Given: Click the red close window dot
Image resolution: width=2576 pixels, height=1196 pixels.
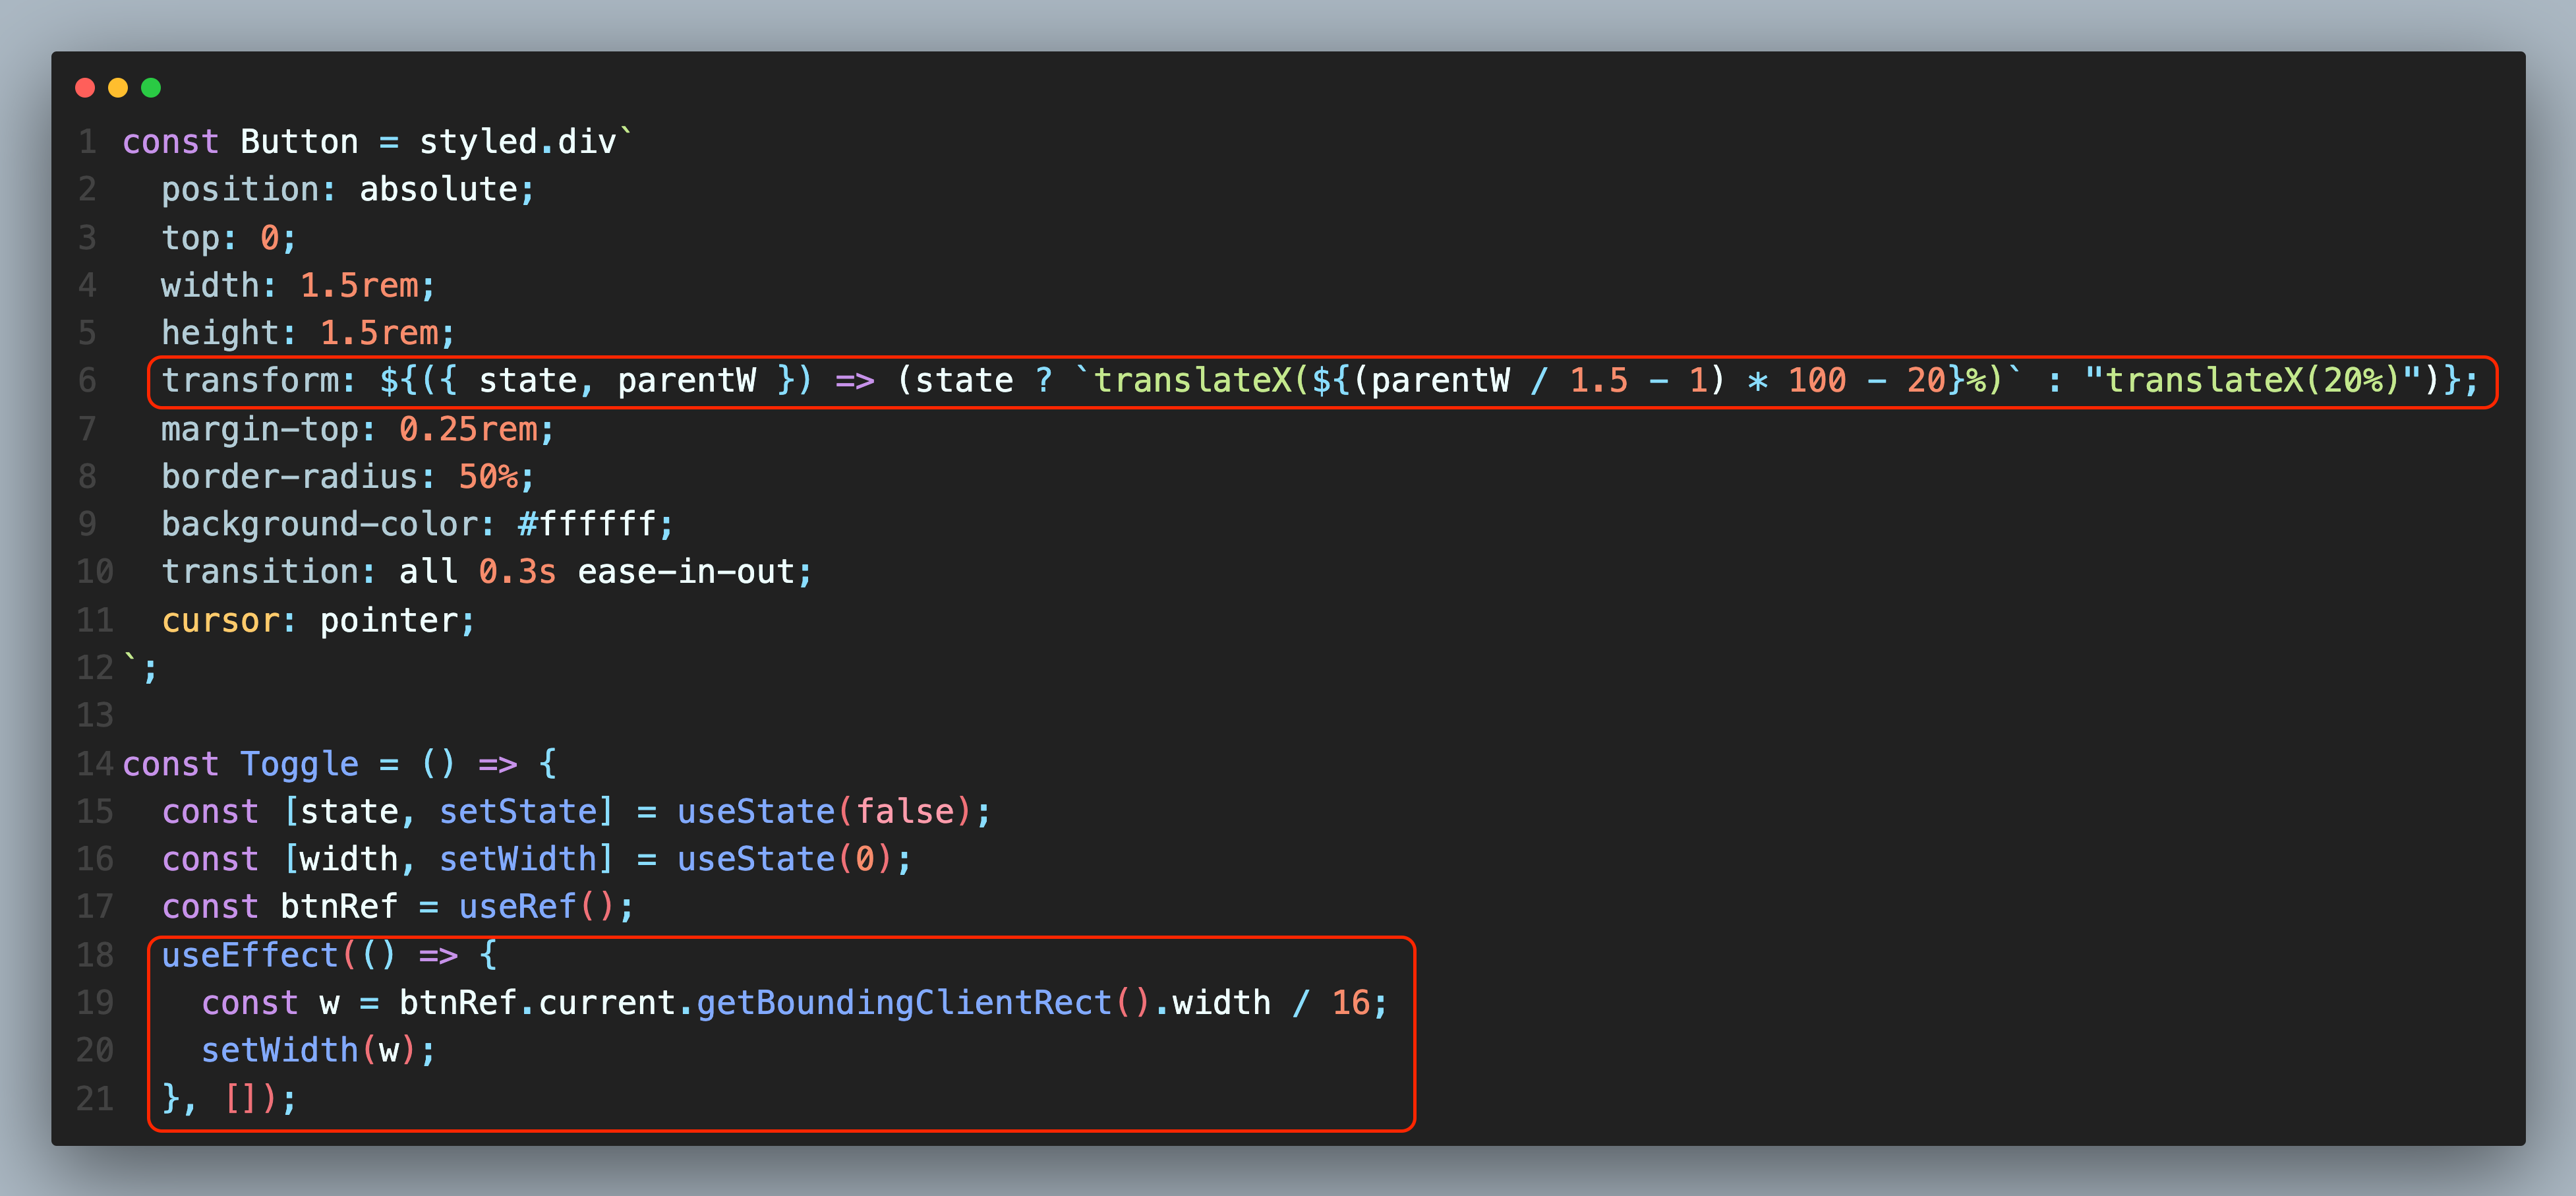Looking at the screenshot, I should pos(85,88).
